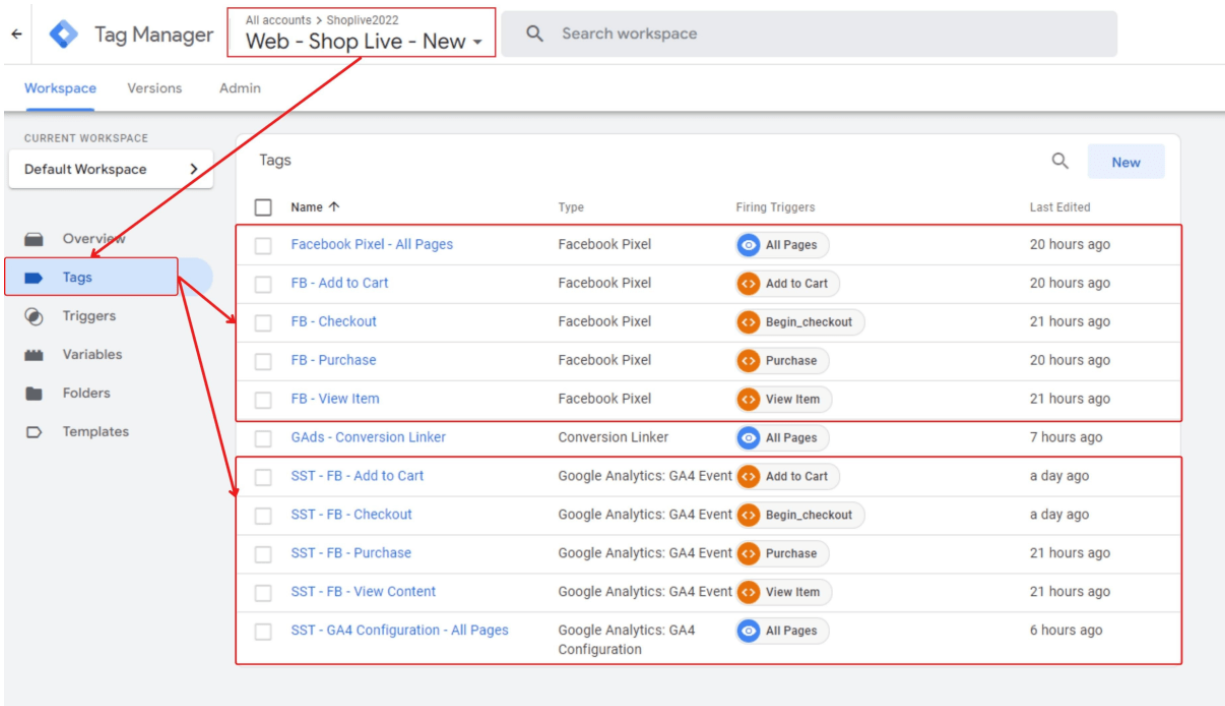Expand the Default Workspace selector
This screenshot has height=706, width=1225.
[111, 169]
